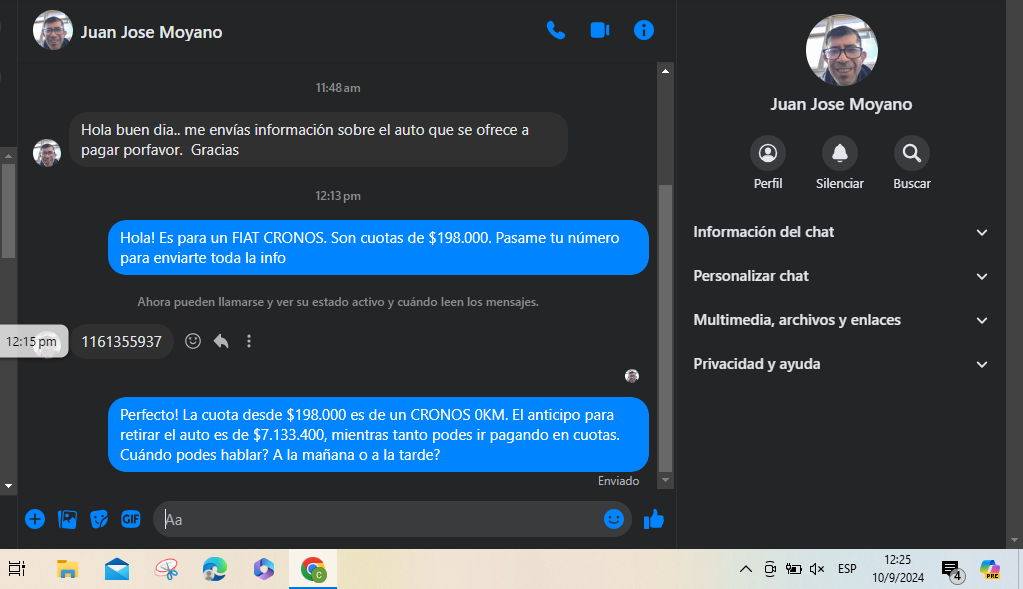Expand Información del chat section
This screenshot has width=1023, height=589.
pos(840,232)
